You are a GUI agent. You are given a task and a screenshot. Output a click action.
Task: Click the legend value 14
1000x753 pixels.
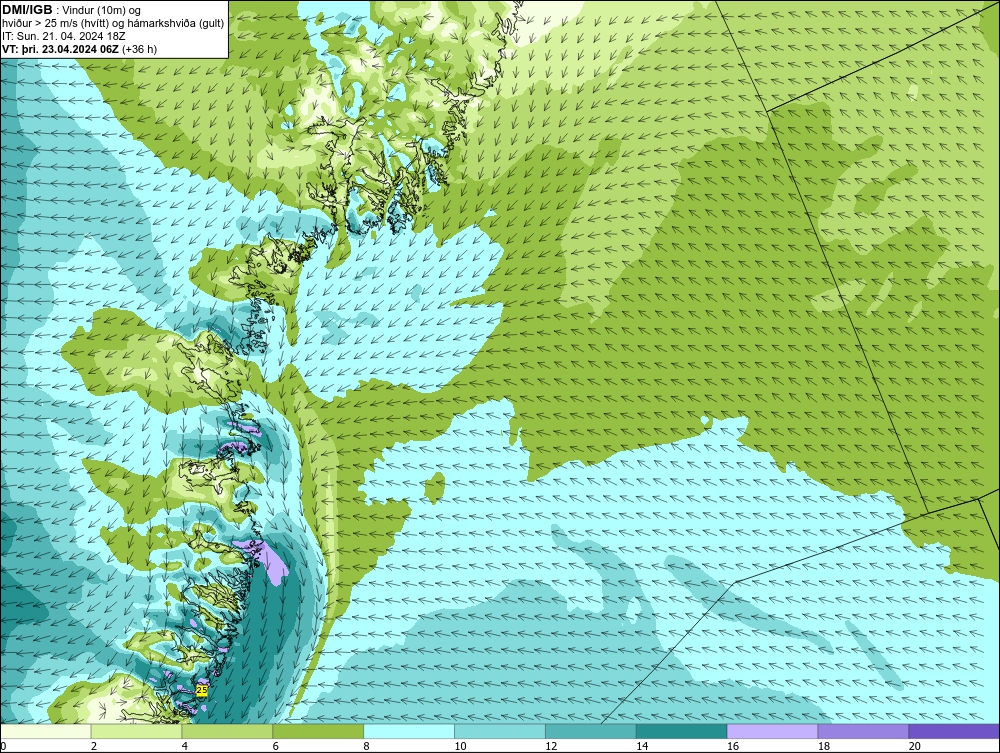tap(642, 746)
